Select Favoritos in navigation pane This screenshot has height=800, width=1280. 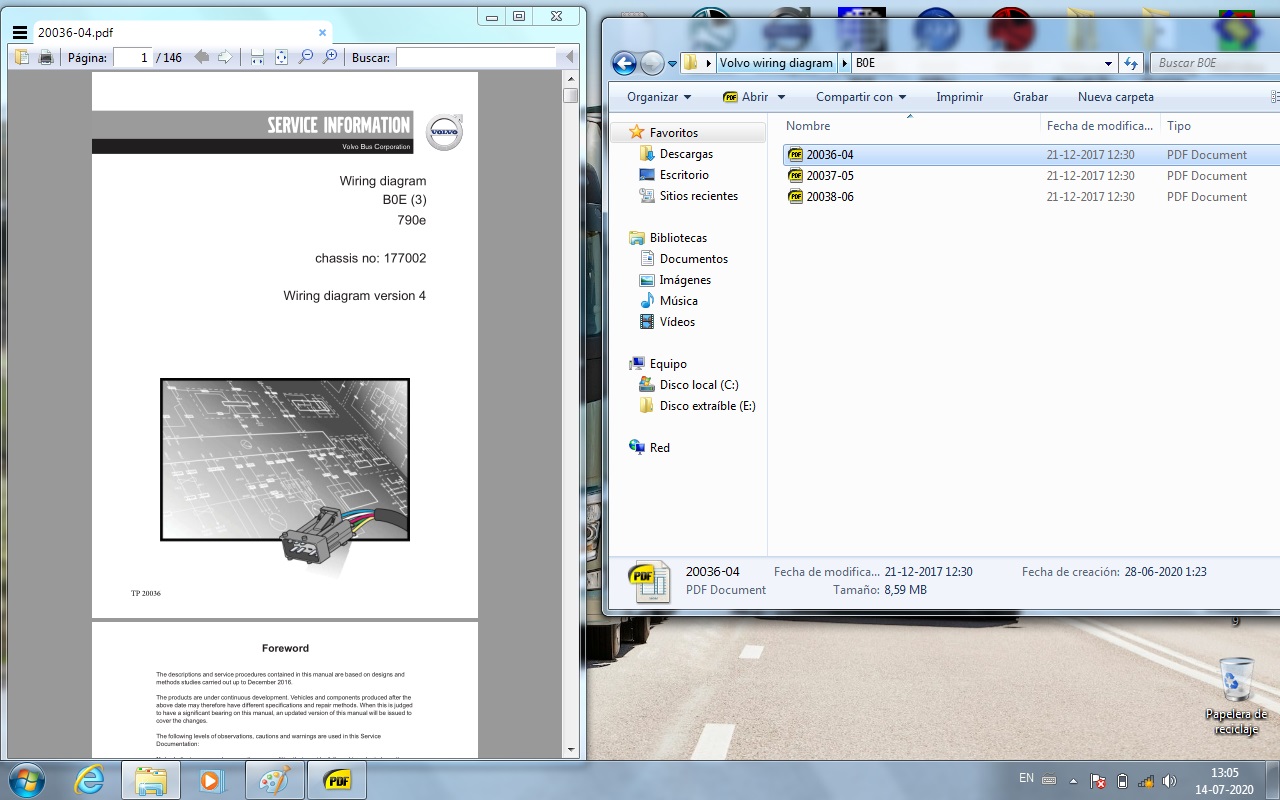tap(673, 132)
